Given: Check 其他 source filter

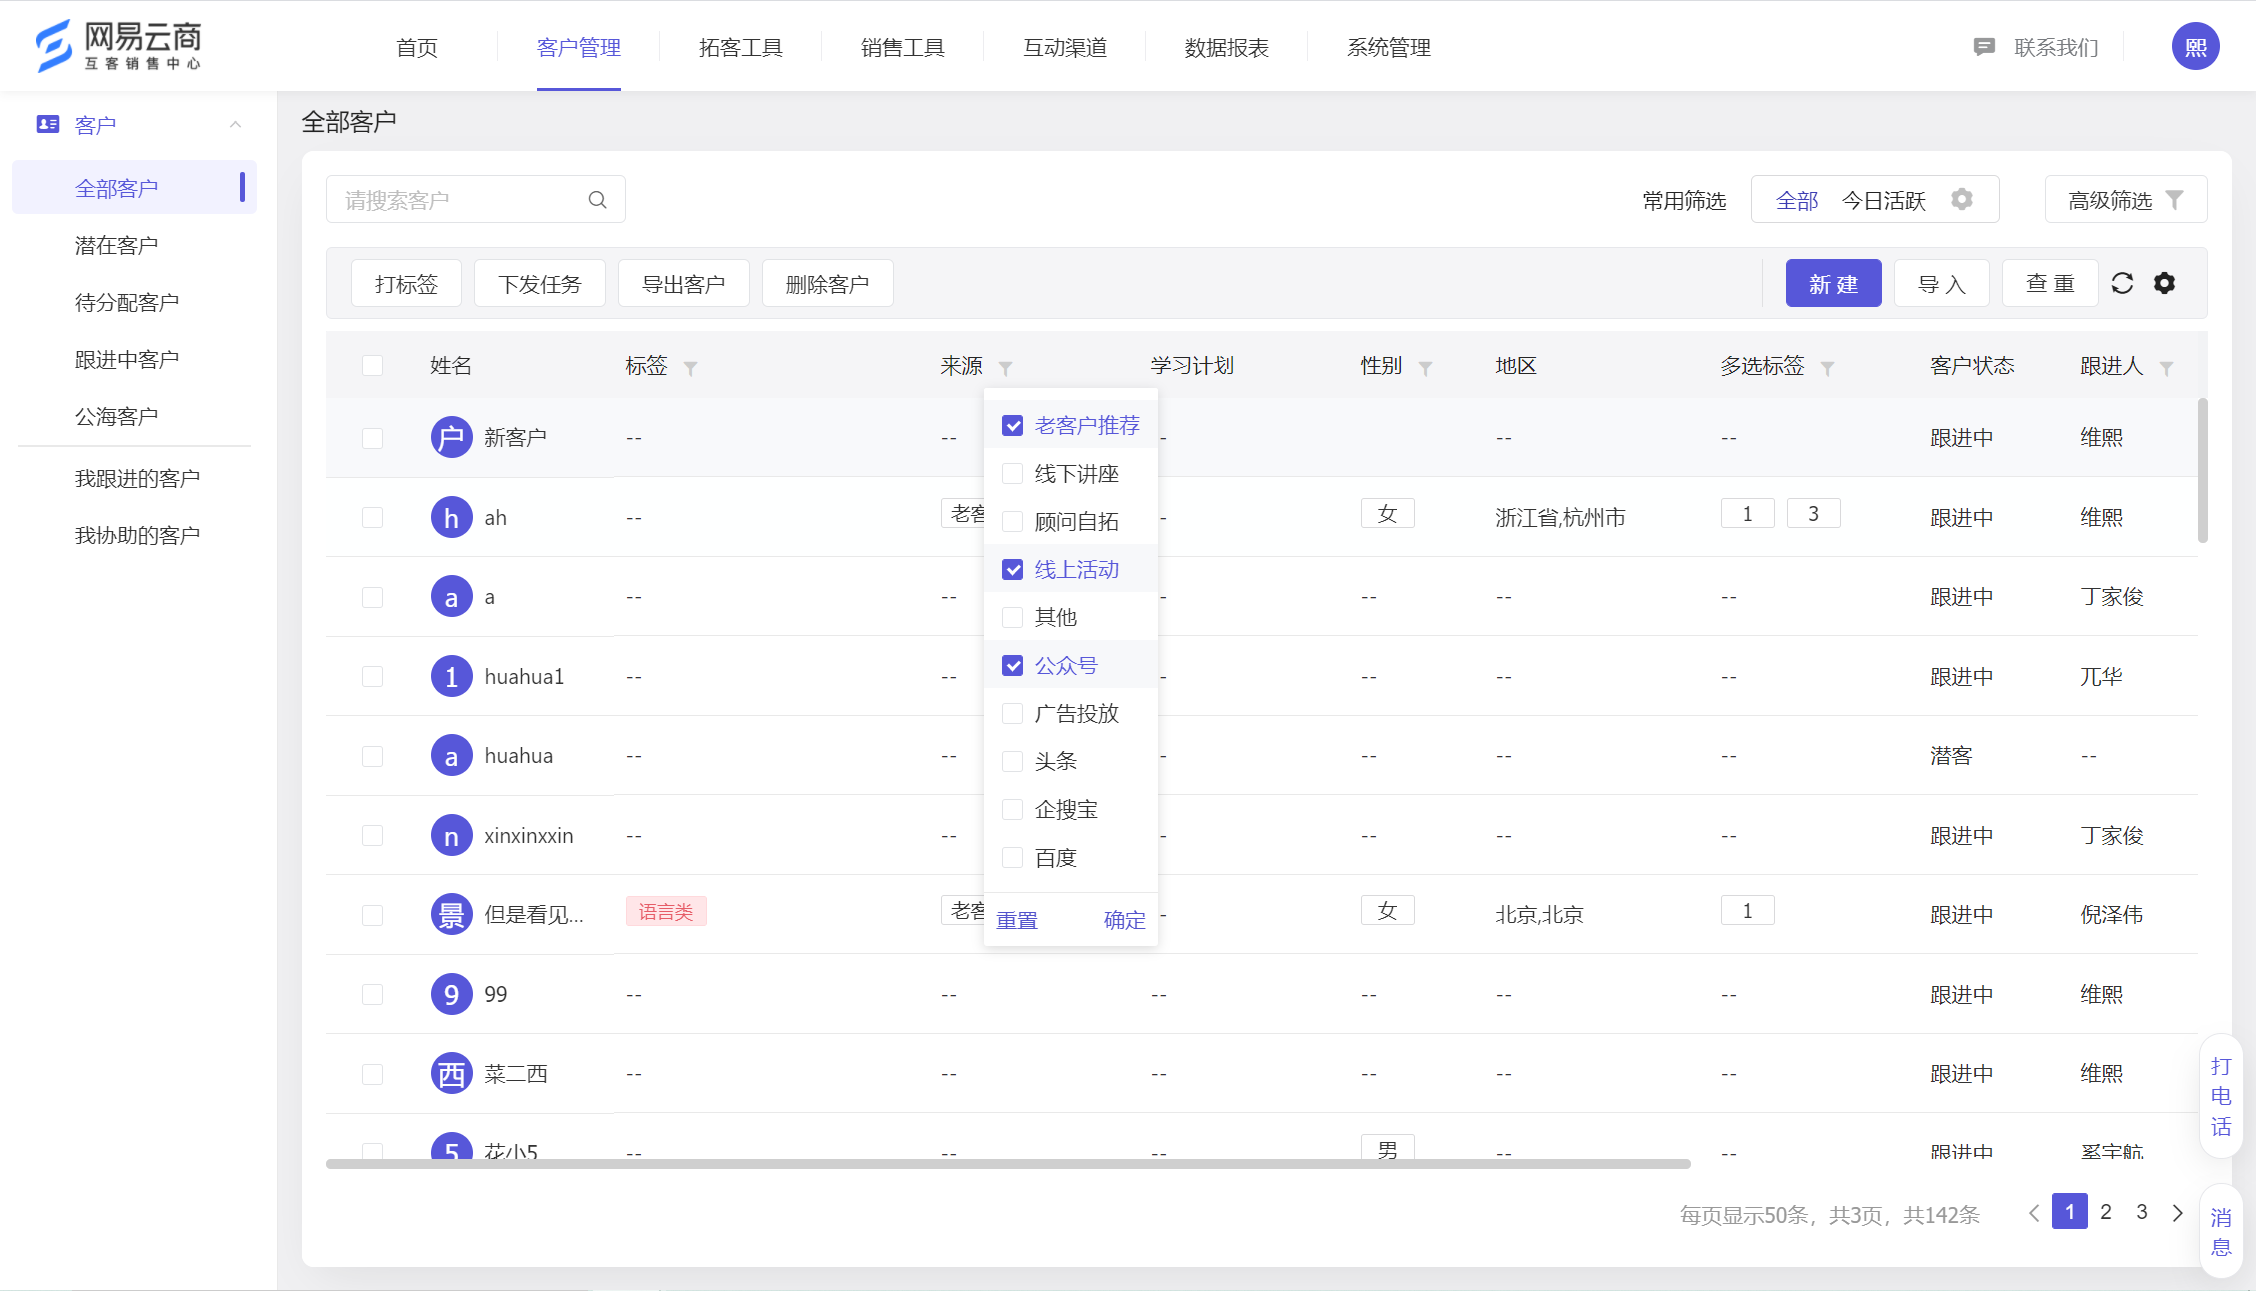Looking at the screenshot, I should pos(1013,617).
